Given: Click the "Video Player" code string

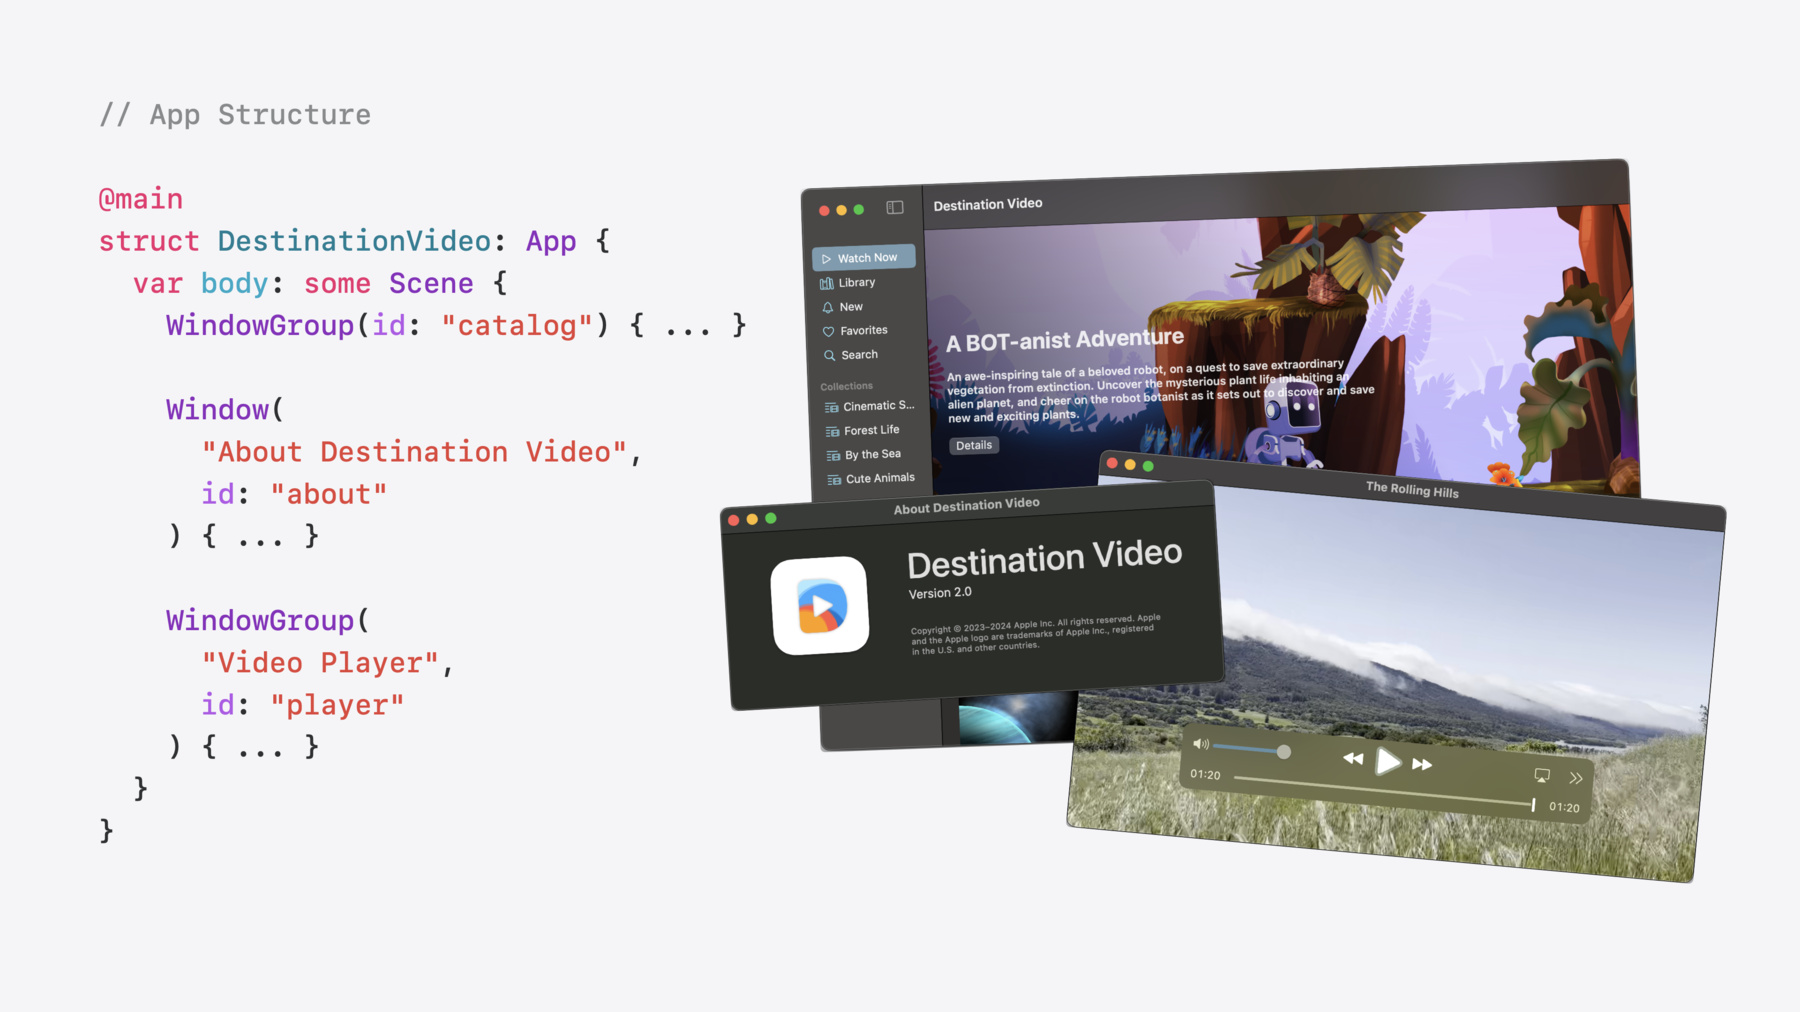Looking at the screenshot, I should pos(320,663).
